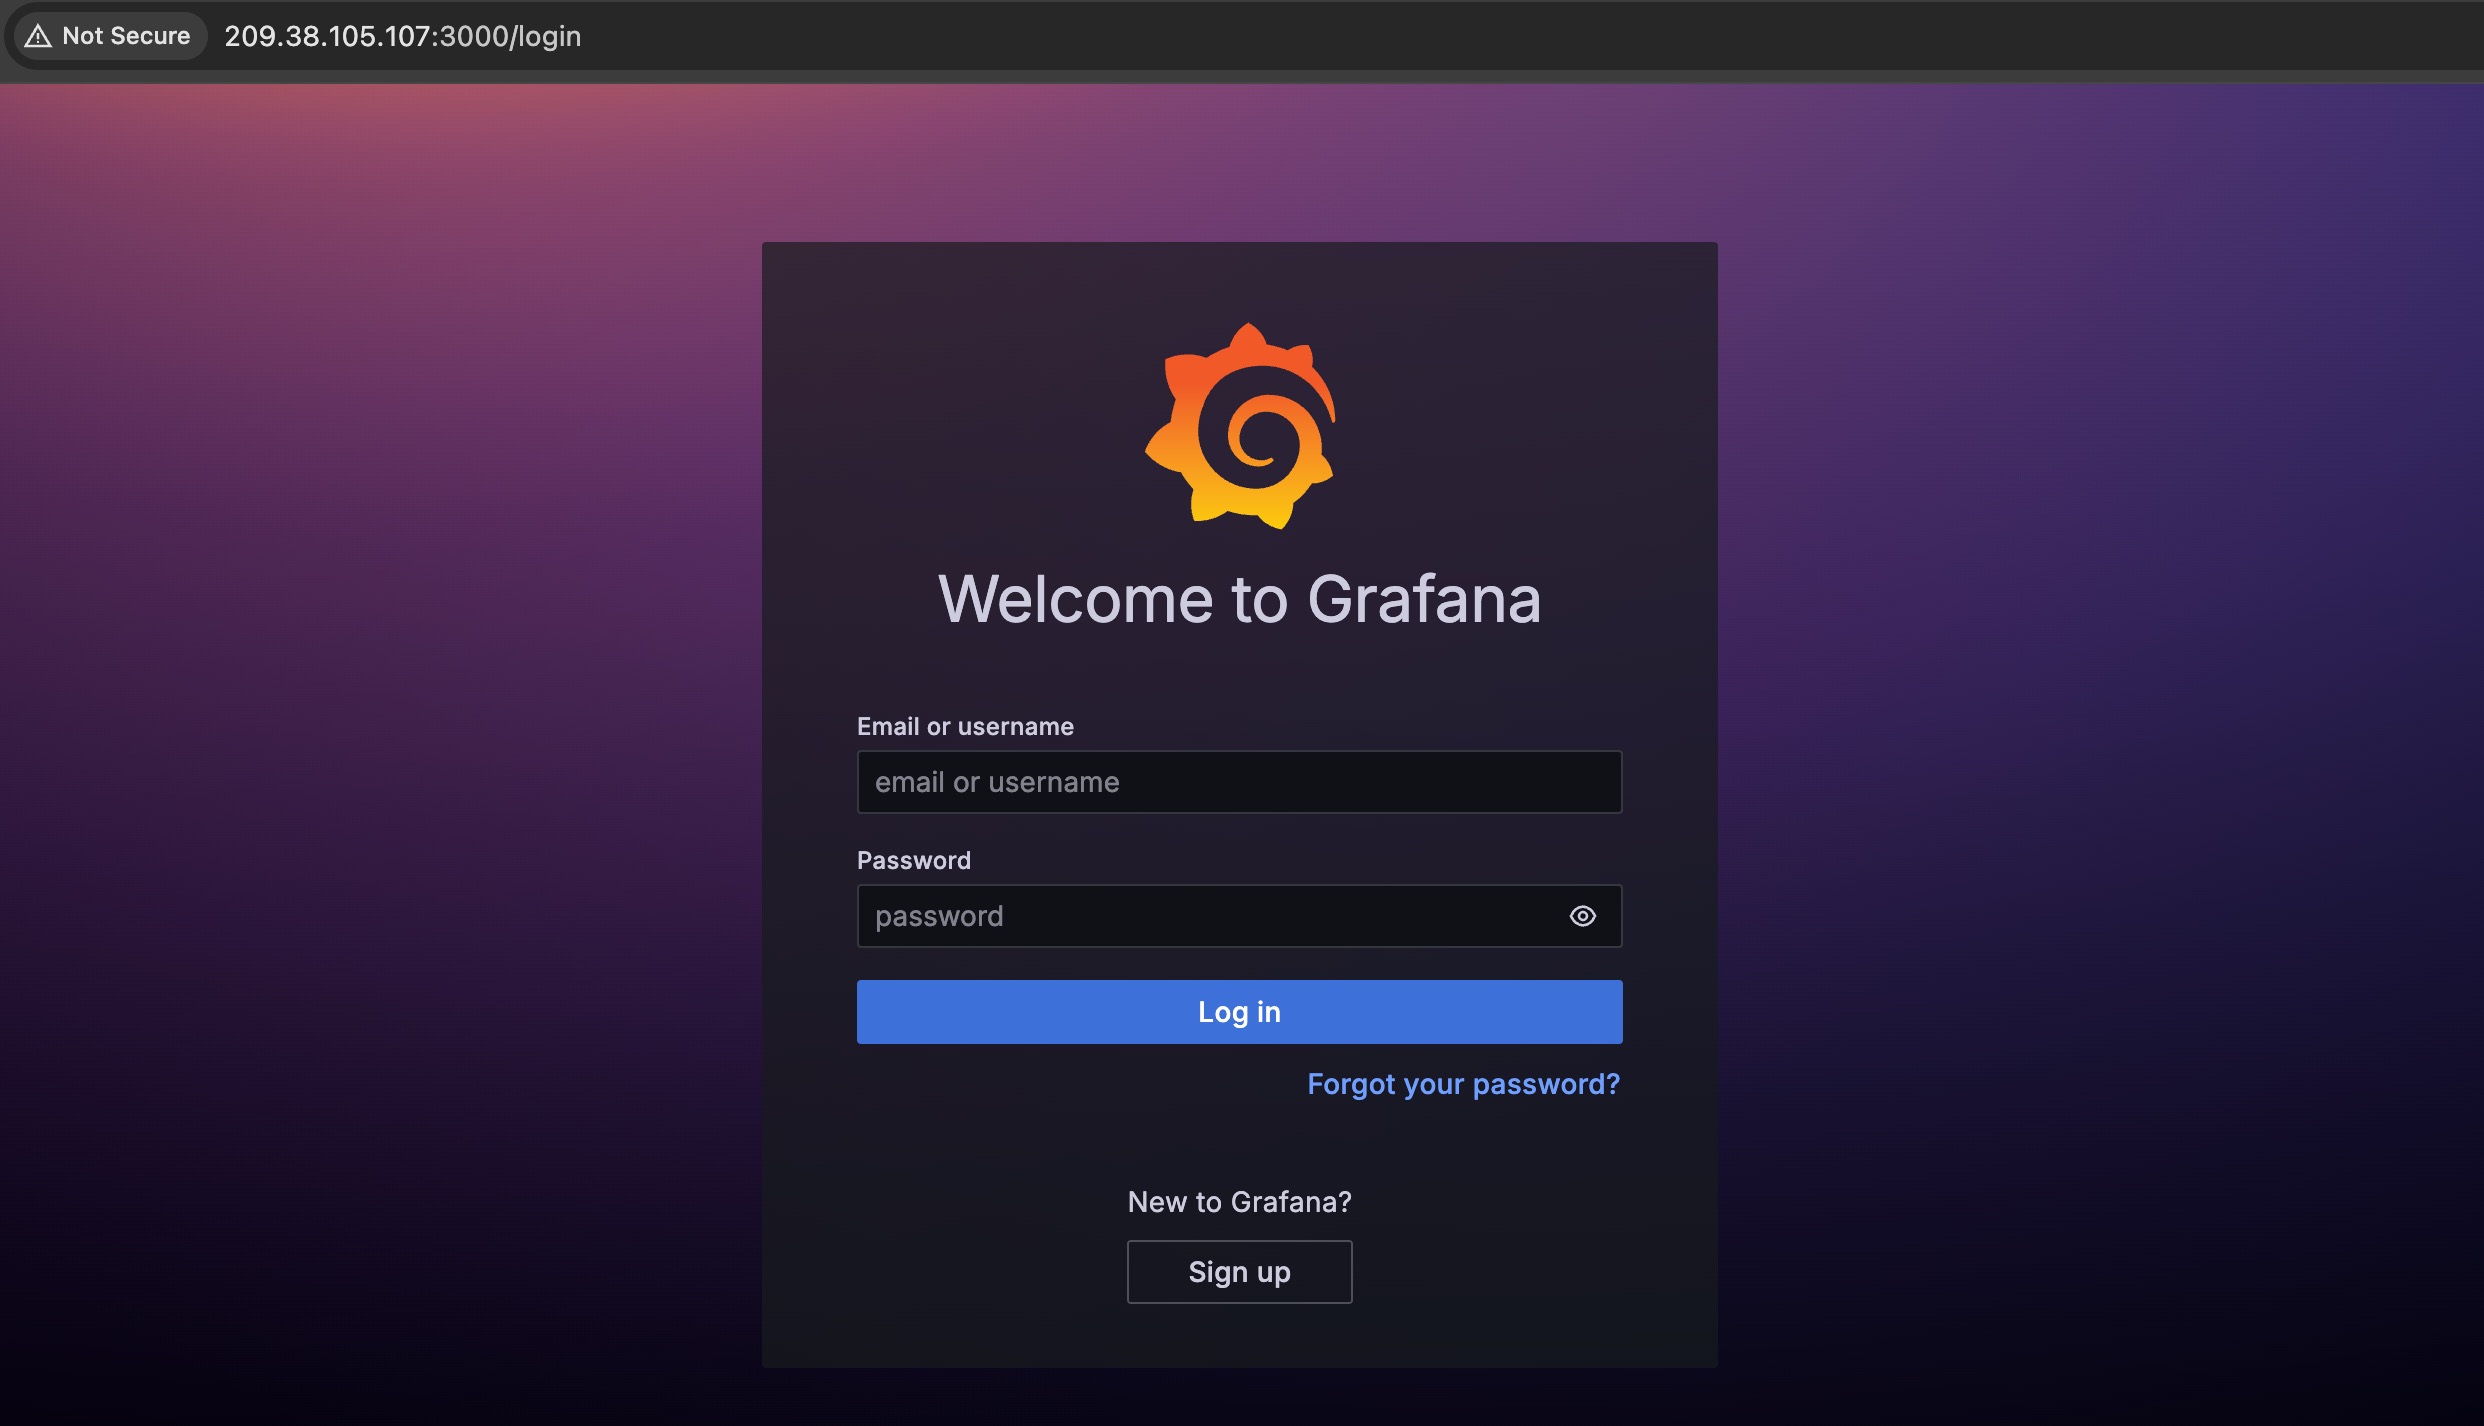
Task: Open site connection details via Not Secure label
Action: (x=108, y=35)
